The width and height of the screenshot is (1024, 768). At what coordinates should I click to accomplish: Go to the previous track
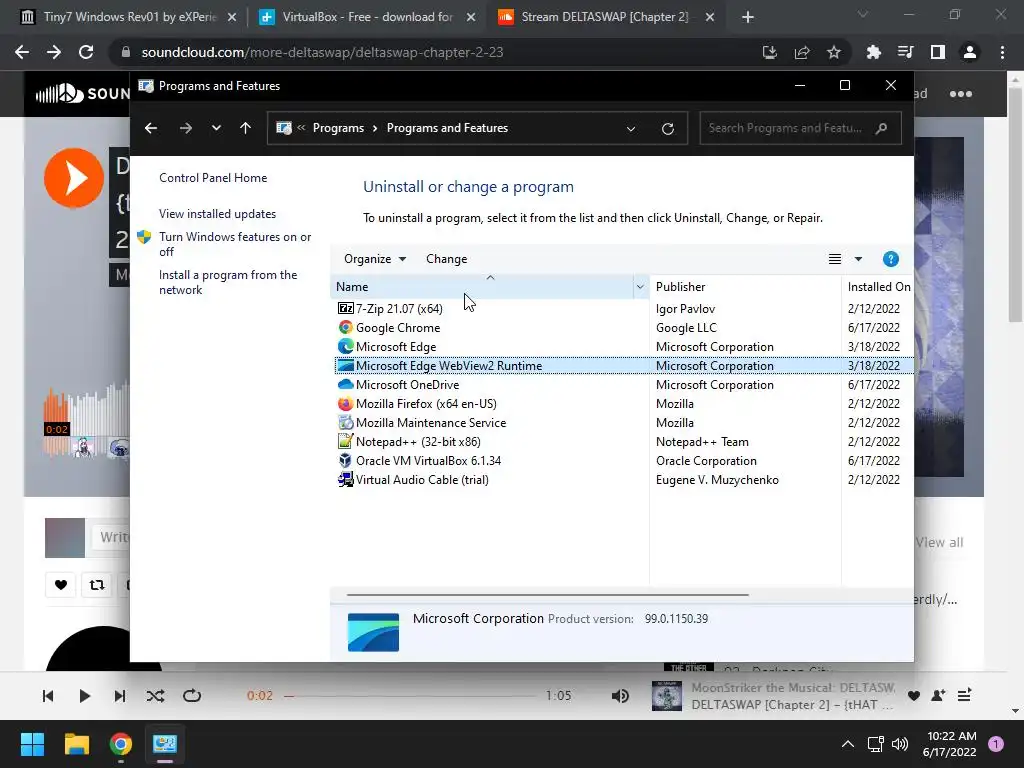(x=48, y=696)
